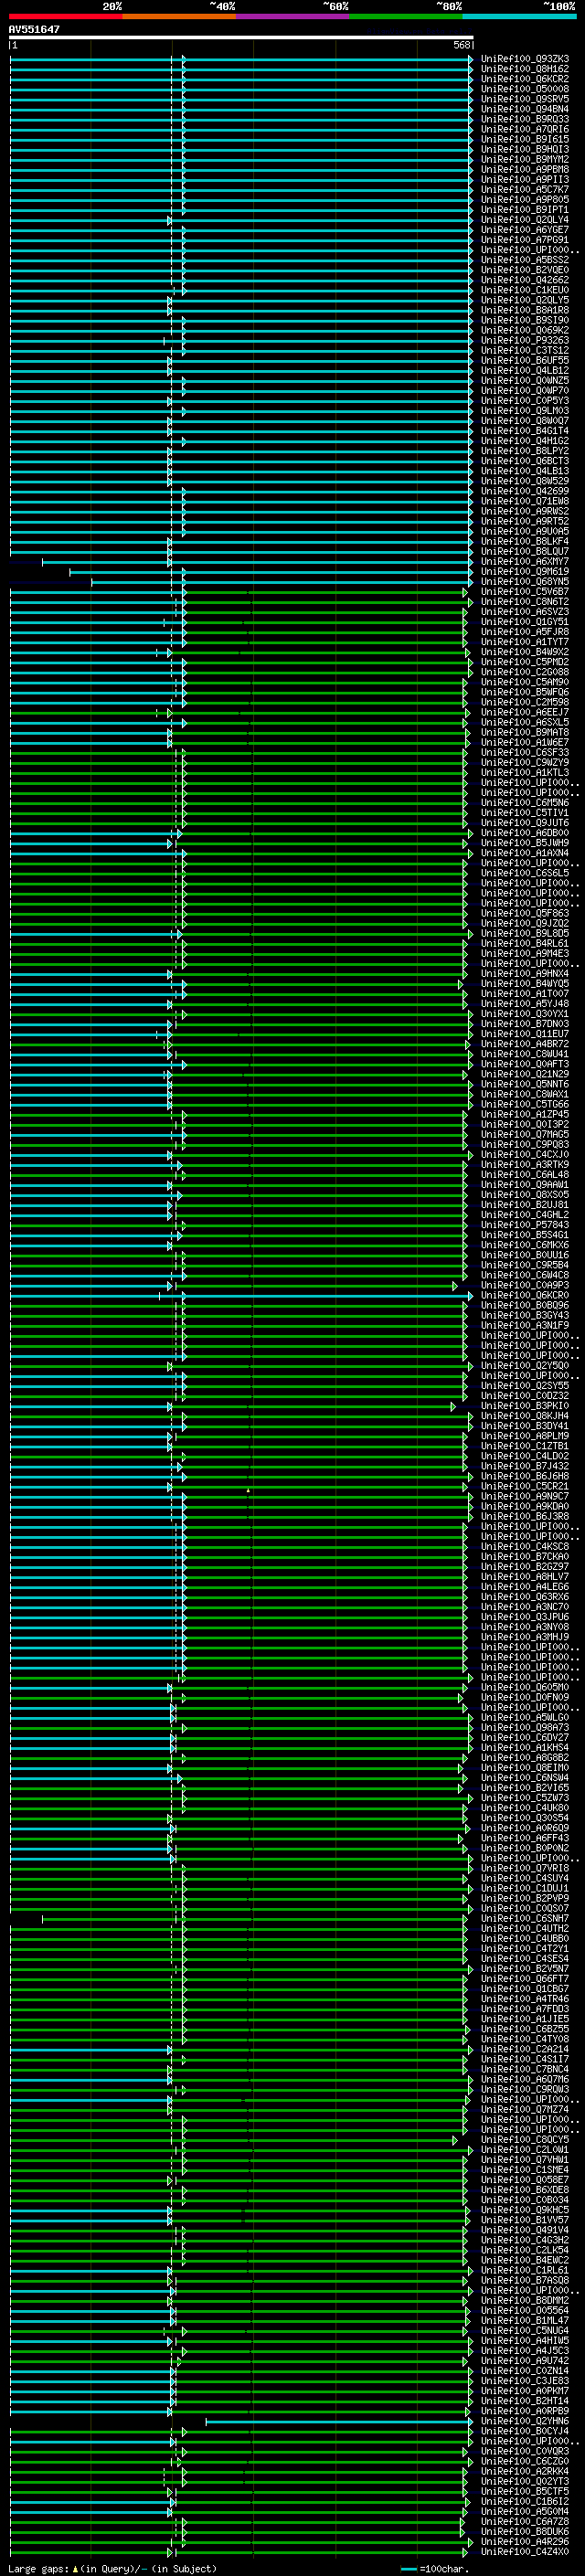This screenshot has width=585, height=2576.
Task: Select the UniRef100_P93263 label
Action: [525, 340]
